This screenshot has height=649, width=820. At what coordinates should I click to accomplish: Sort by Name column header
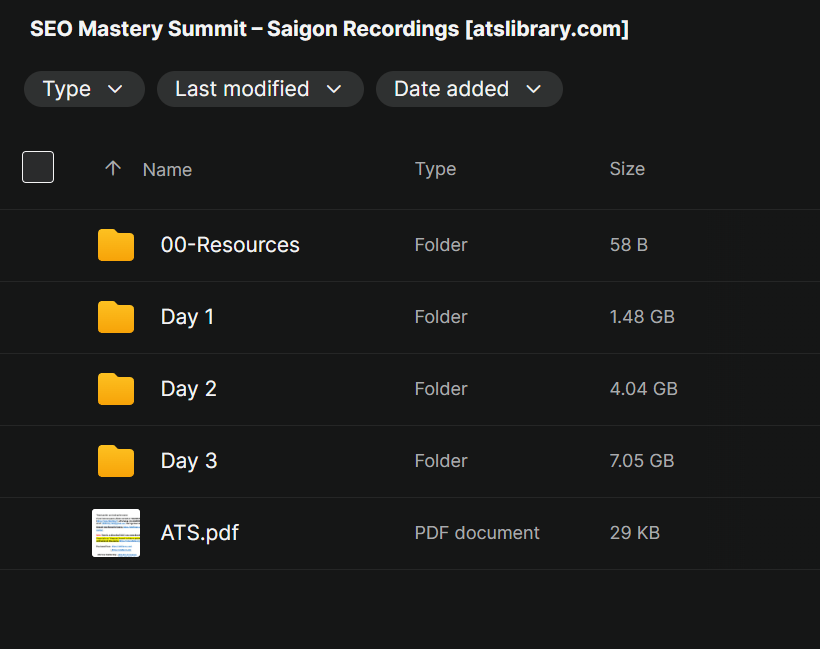coord(167,169)
